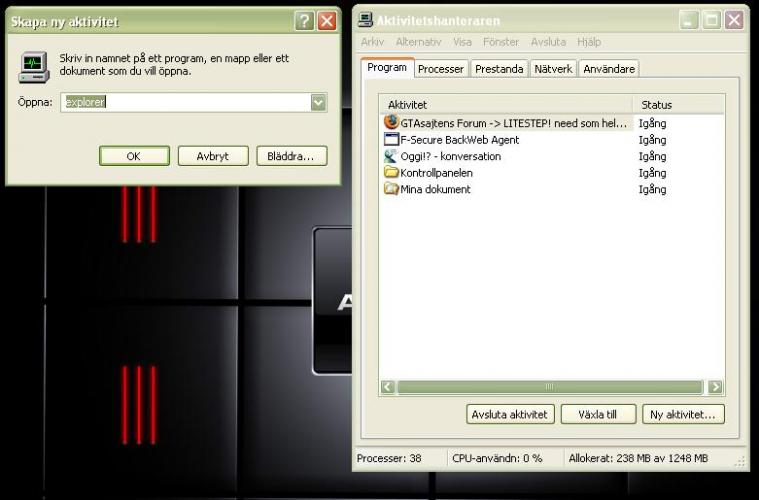Click the explorer text input field
The width and height of the screenshot is (759, 500).
tap(186, 103)
